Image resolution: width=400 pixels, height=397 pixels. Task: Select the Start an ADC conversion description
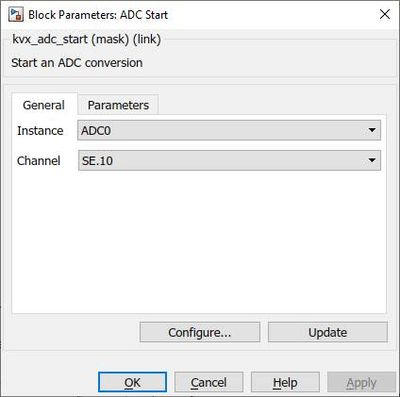coord(77,63)
